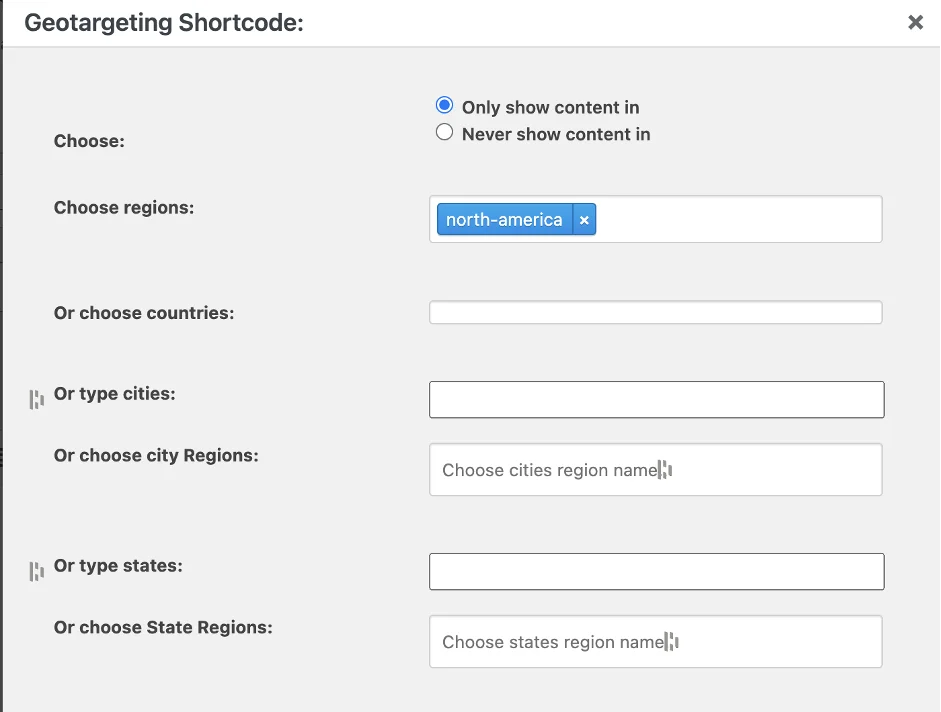Screen dimensions: 941x712
Task: Focus the 'Or type cities' text input
Action: [657, 400]
